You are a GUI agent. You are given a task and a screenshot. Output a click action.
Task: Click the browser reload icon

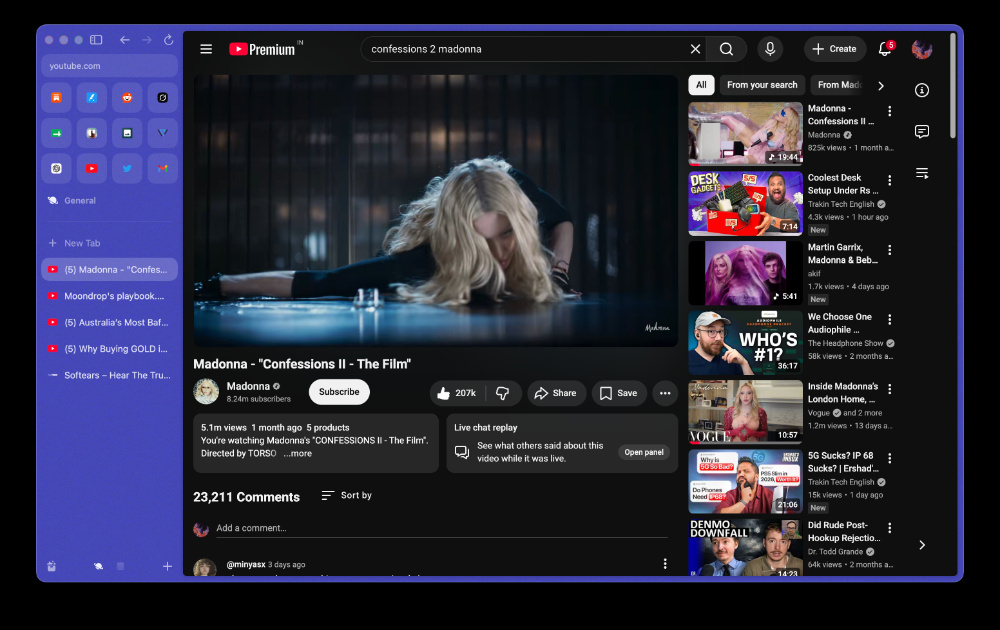[168, 40]
